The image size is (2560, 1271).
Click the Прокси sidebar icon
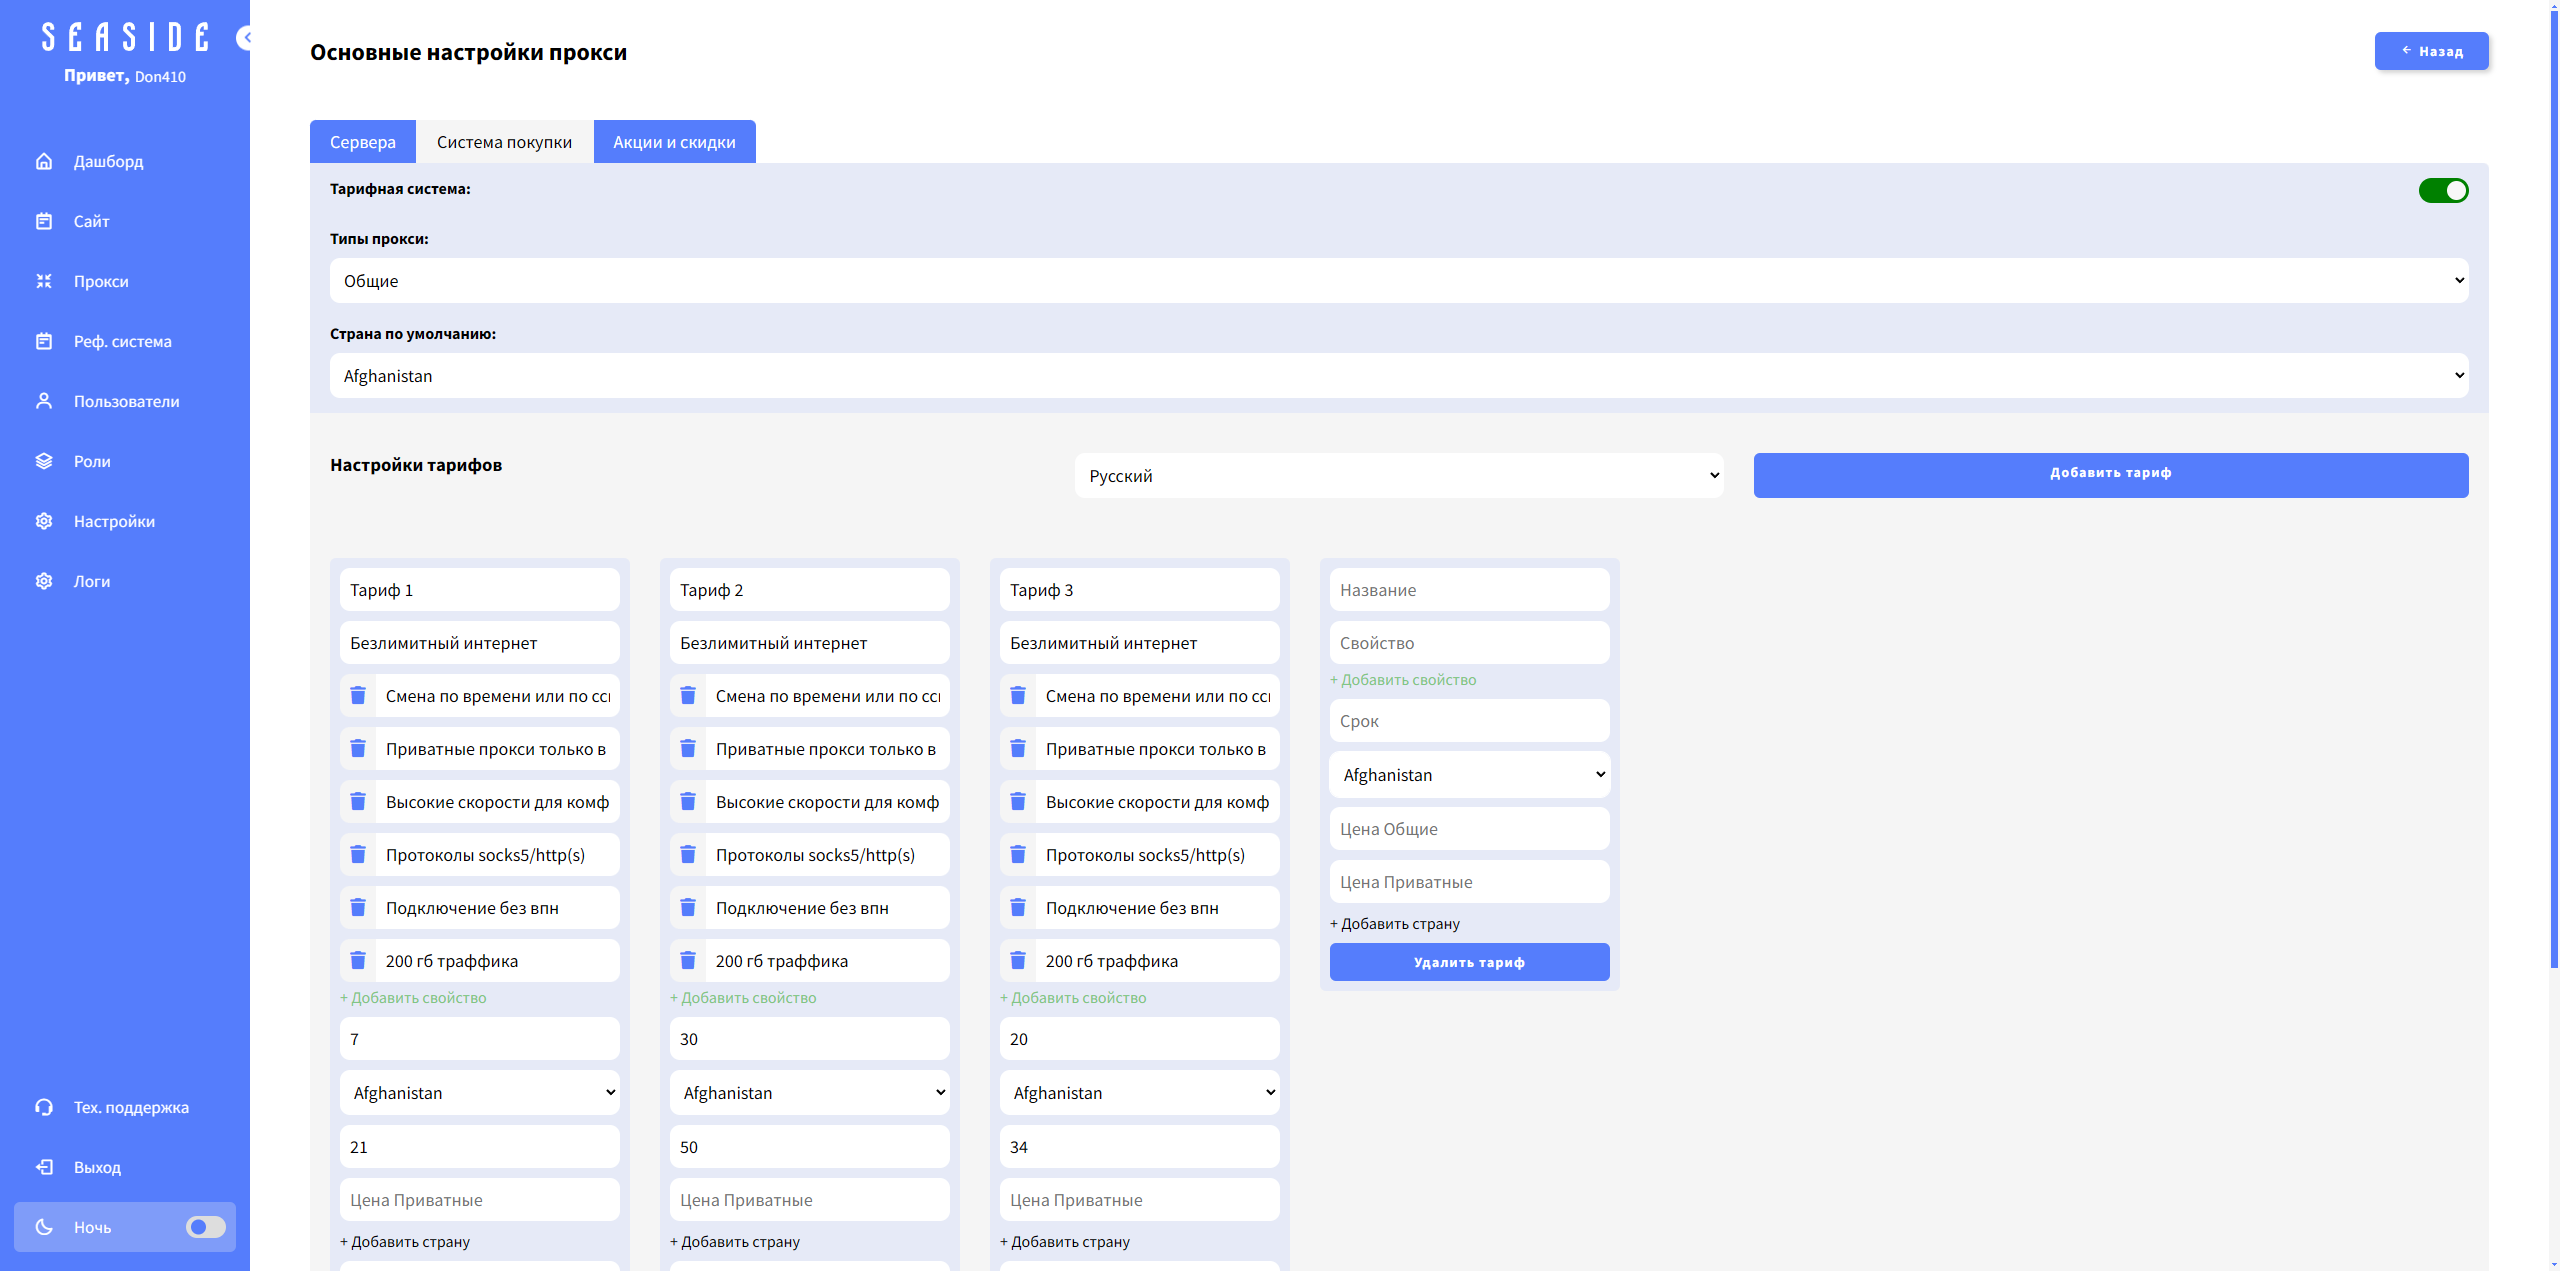pyautogui.click(x=44, y=281)
